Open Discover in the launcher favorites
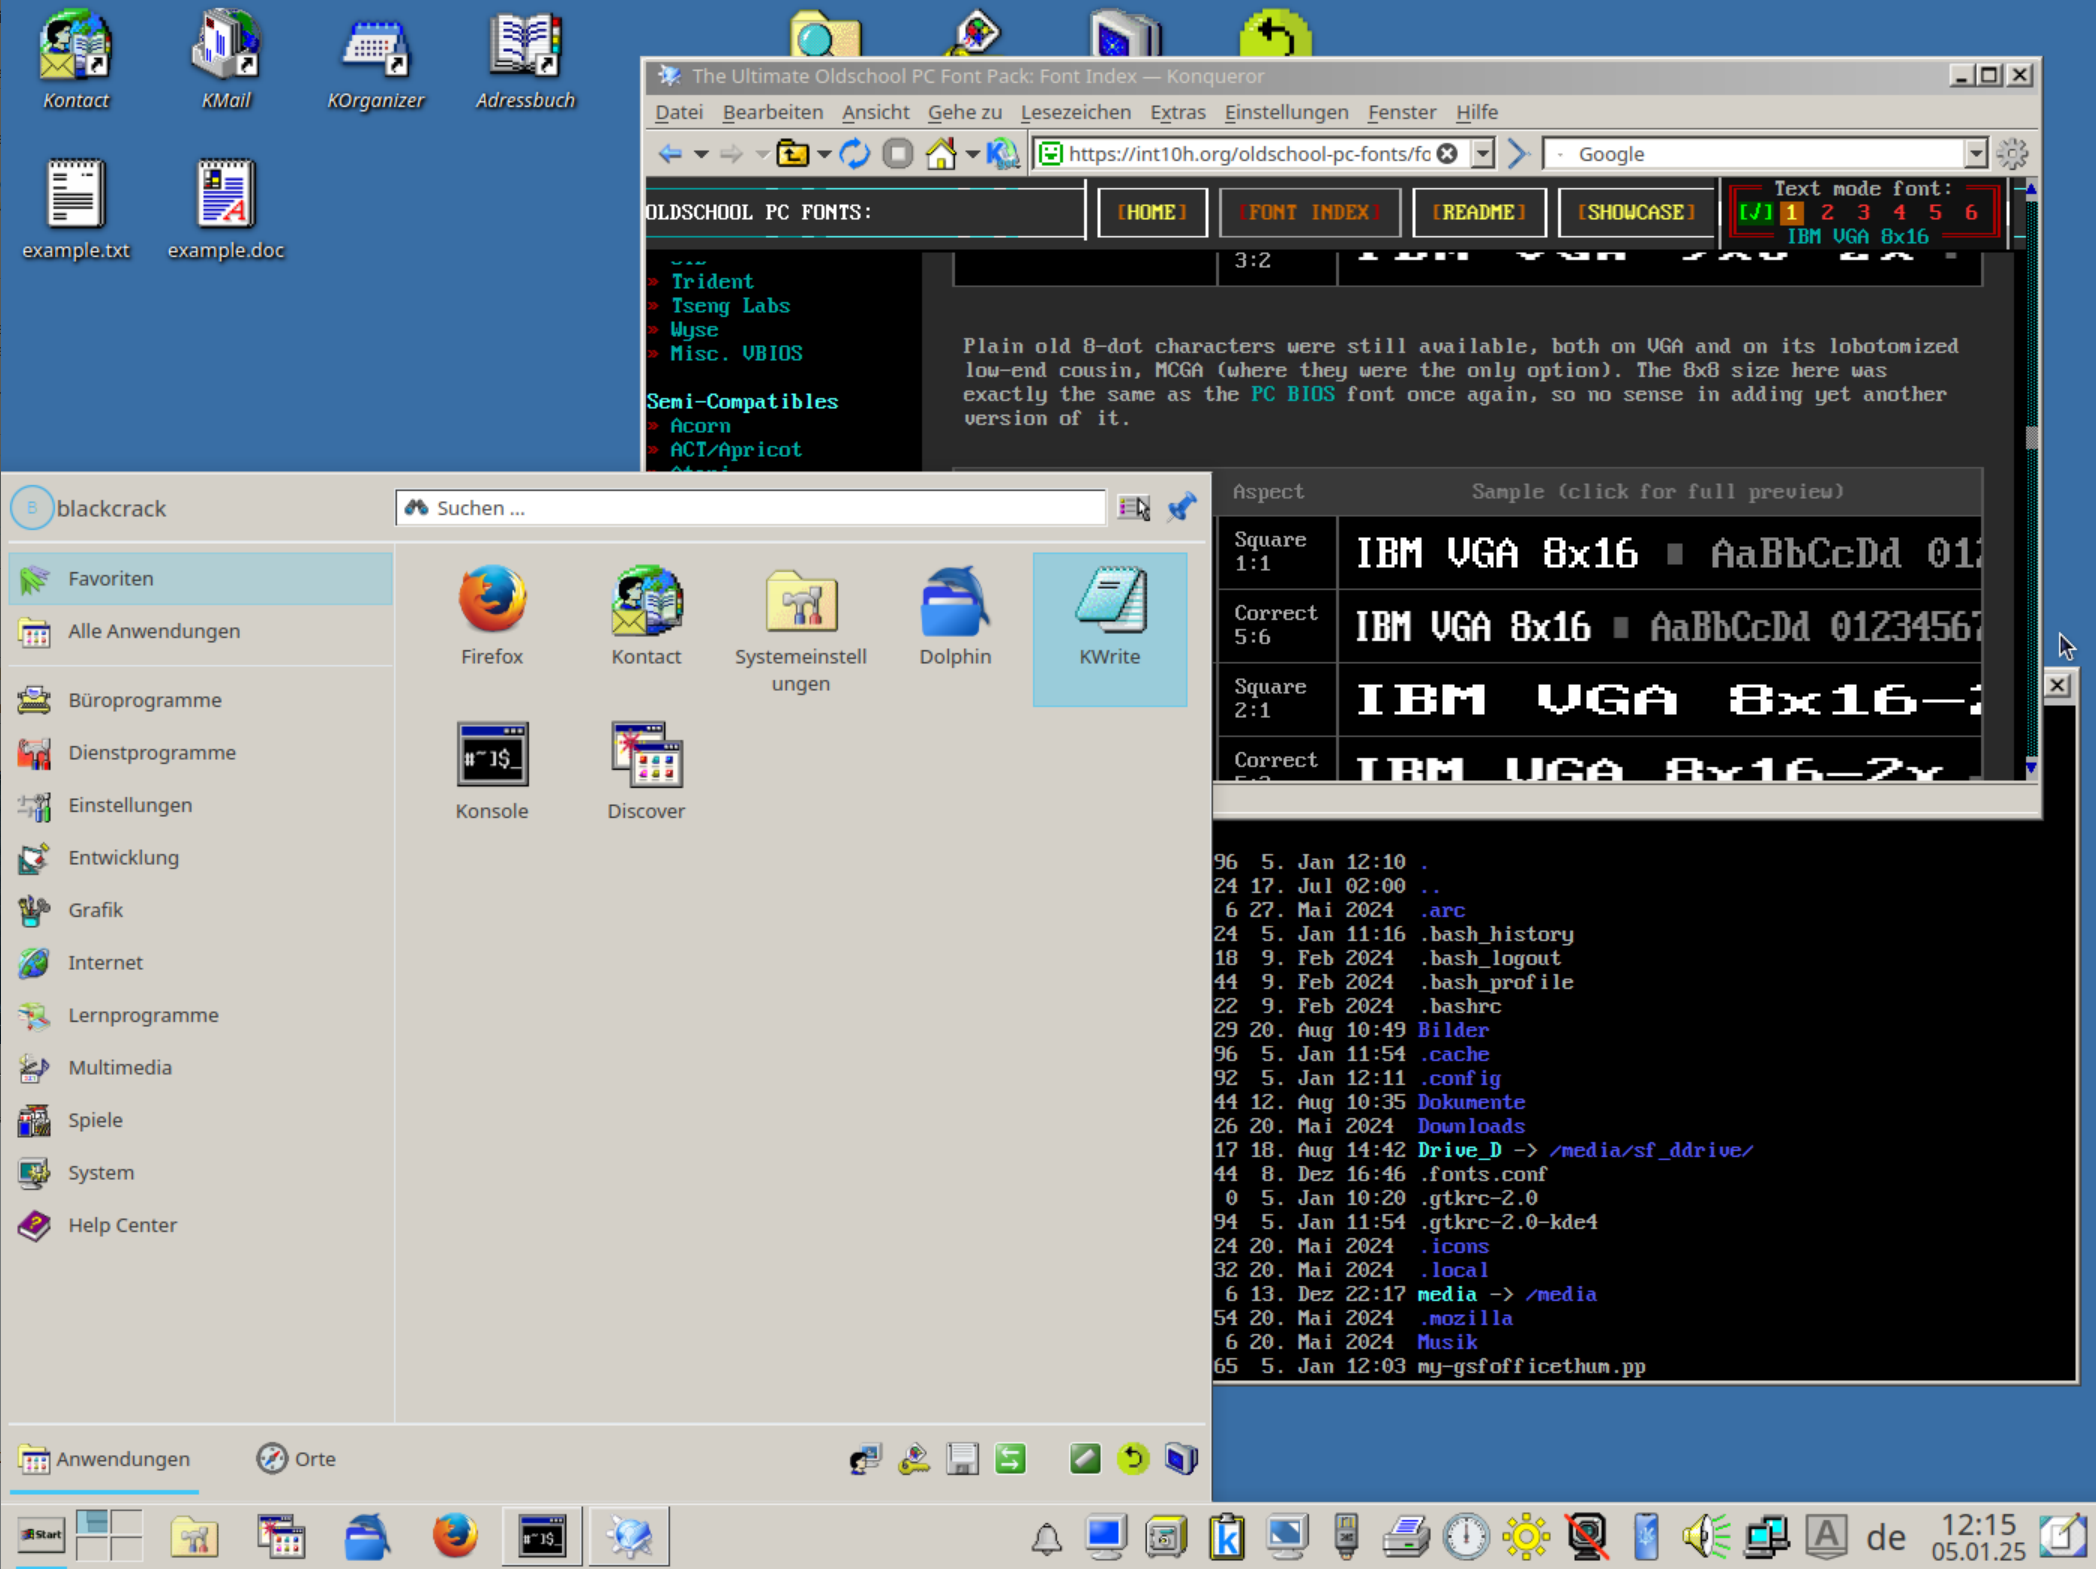This screenshot has width=2096, height=1569. pos(646,770)
